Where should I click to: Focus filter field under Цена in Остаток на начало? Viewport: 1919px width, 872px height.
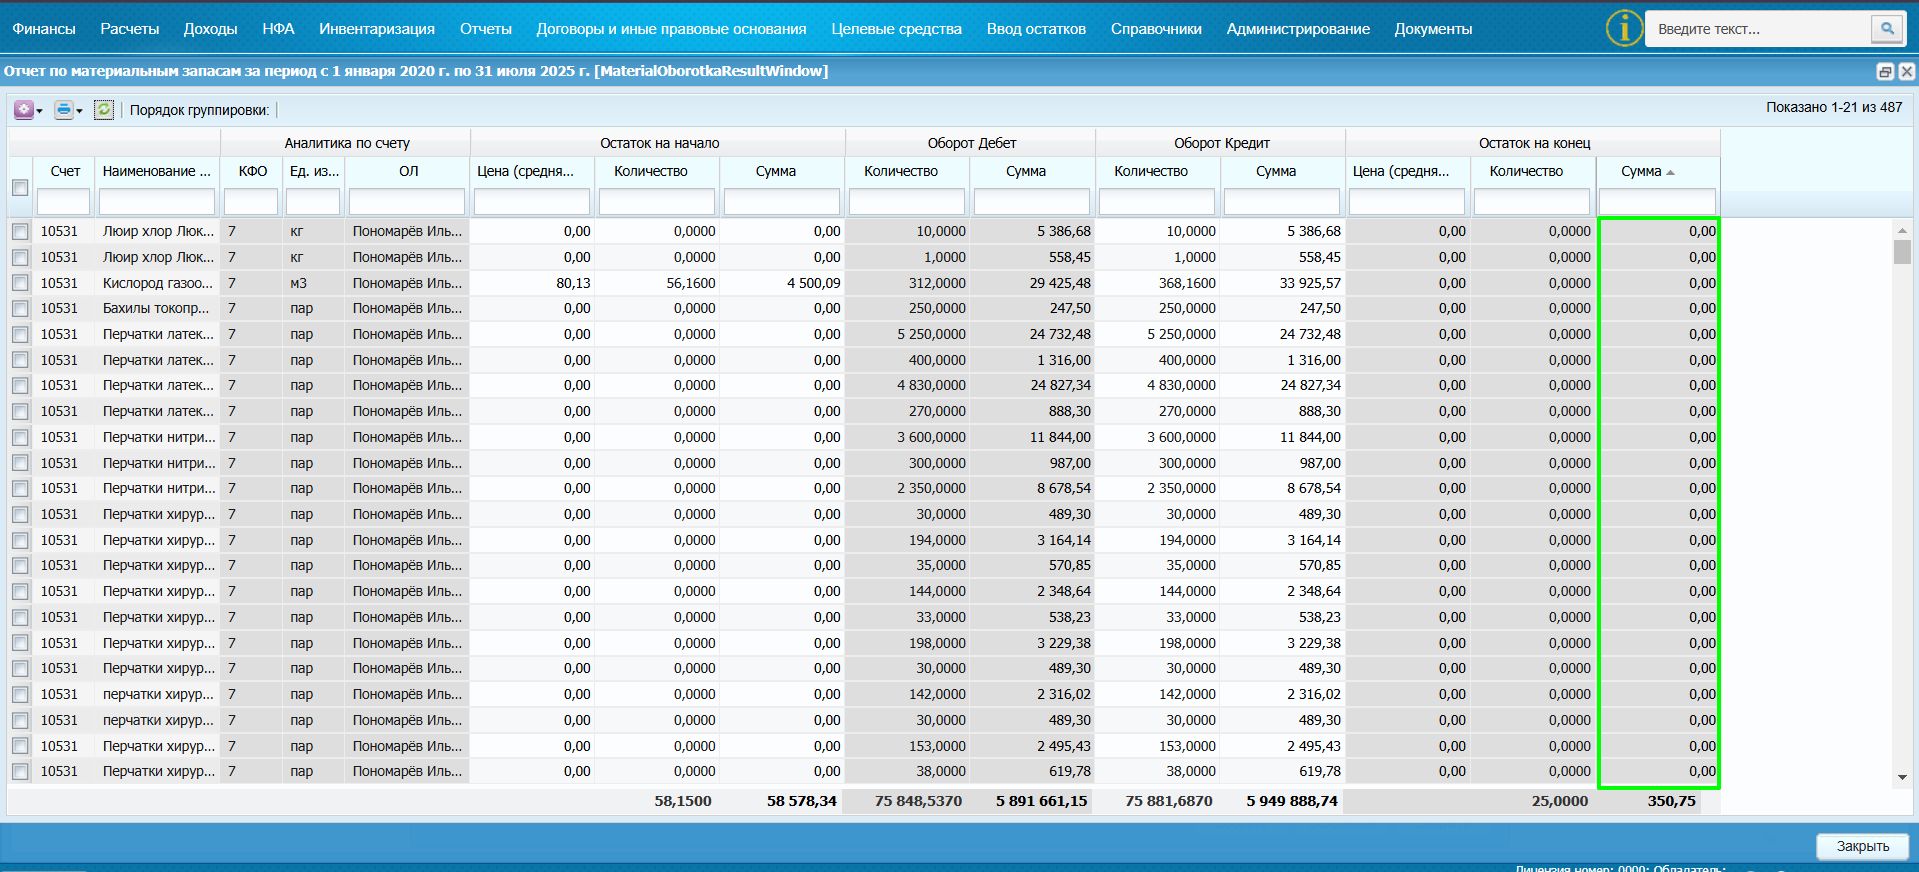(x=532, y=202)
